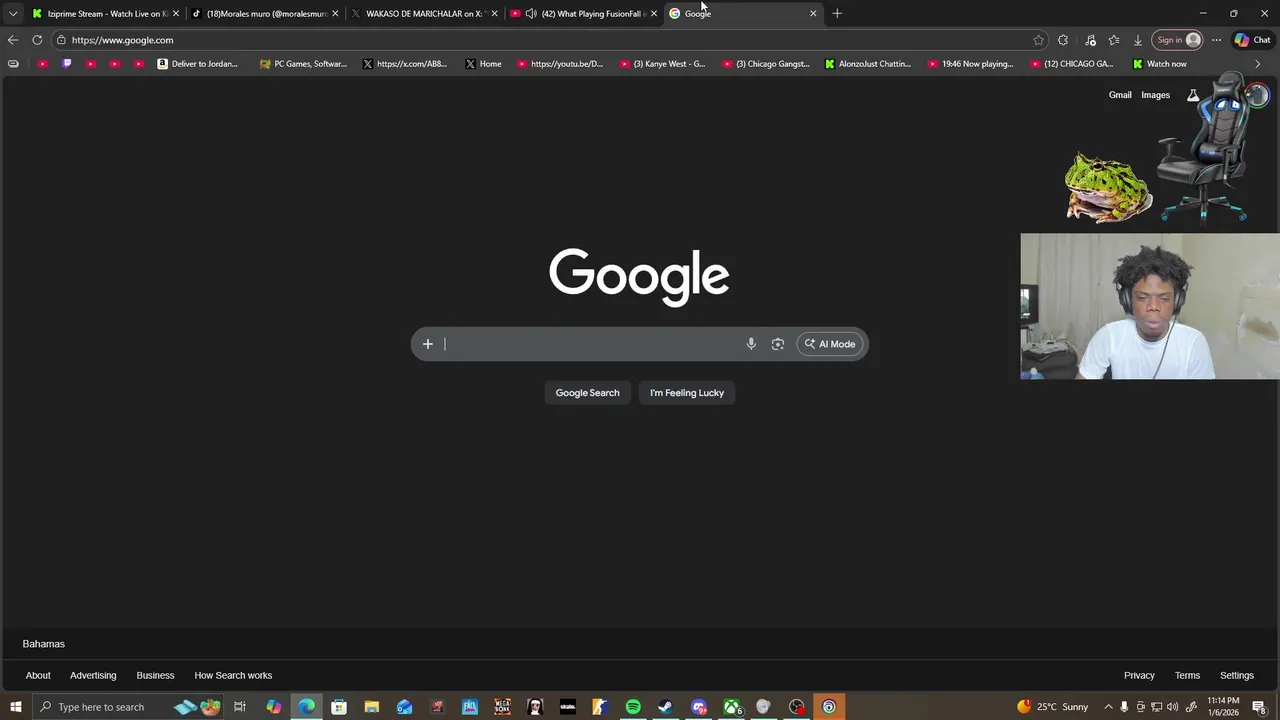Mute audio on the FusionFall tab
This screenshot has height=720, width=1280.
pyautogui.click(x=531, y=14)
